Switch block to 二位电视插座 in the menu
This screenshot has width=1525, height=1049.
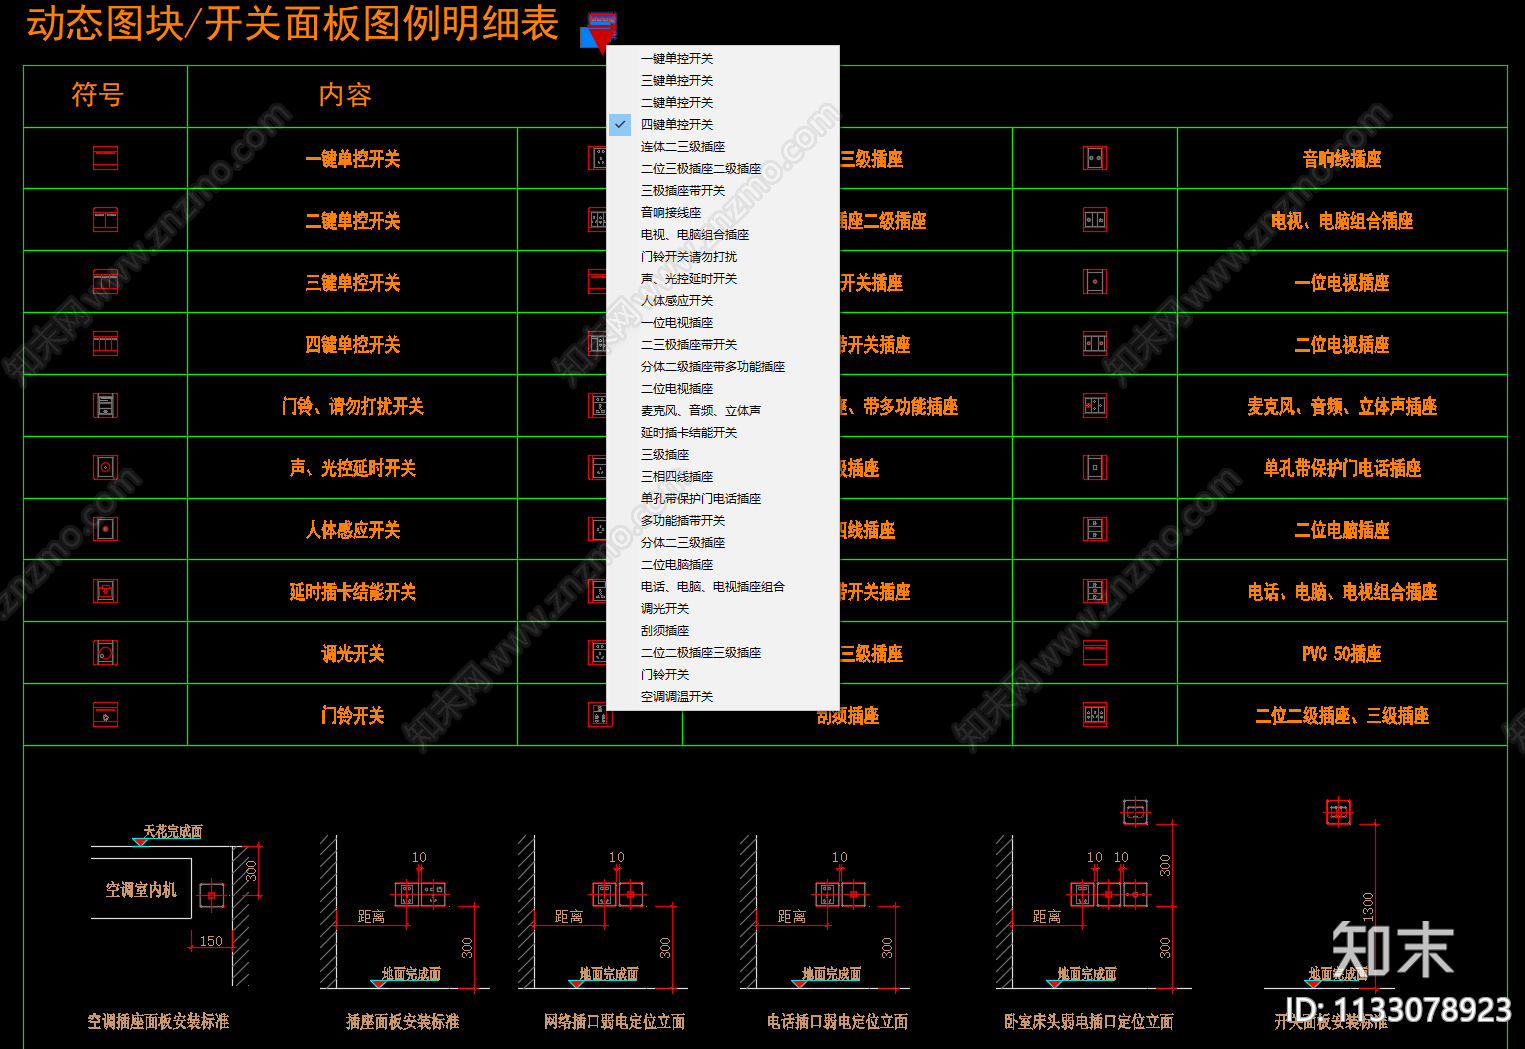coord(677,389)
